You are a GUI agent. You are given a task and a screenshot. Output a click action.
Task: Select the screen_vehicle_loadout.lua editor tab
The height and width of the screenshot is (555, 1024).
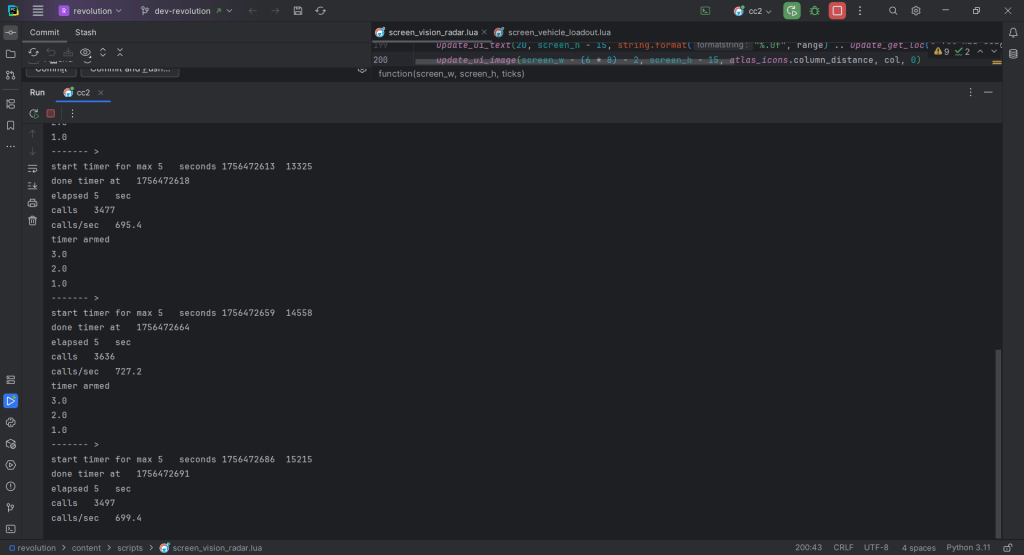click(x=558, y=32)
